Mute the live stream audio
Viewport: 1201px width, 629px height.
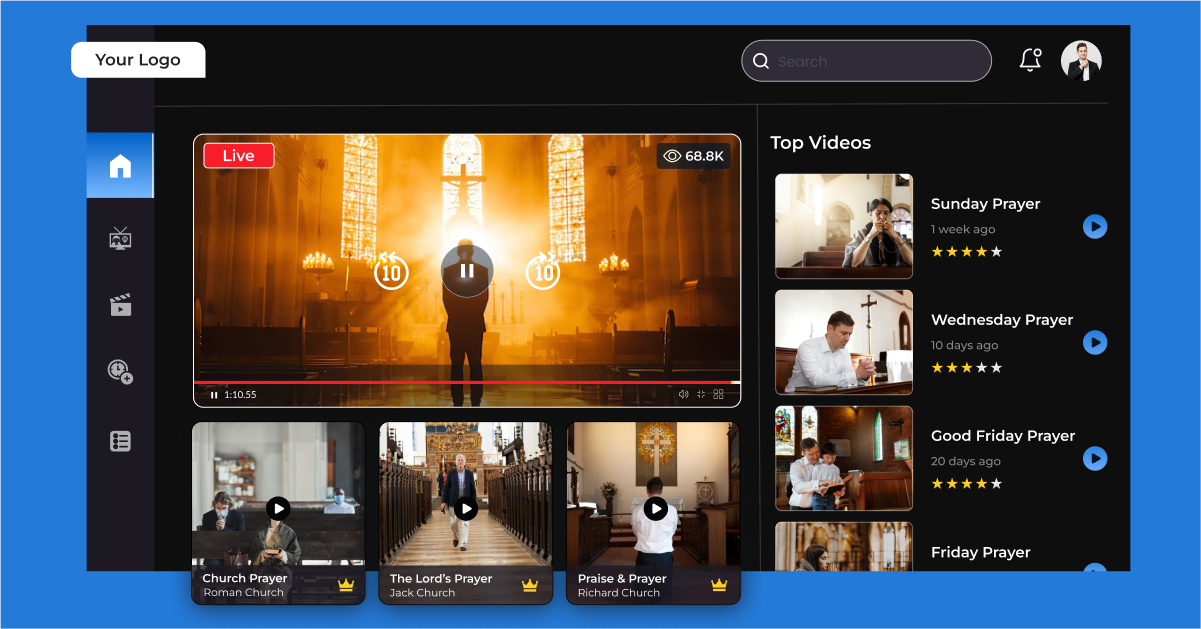(683, 394)
